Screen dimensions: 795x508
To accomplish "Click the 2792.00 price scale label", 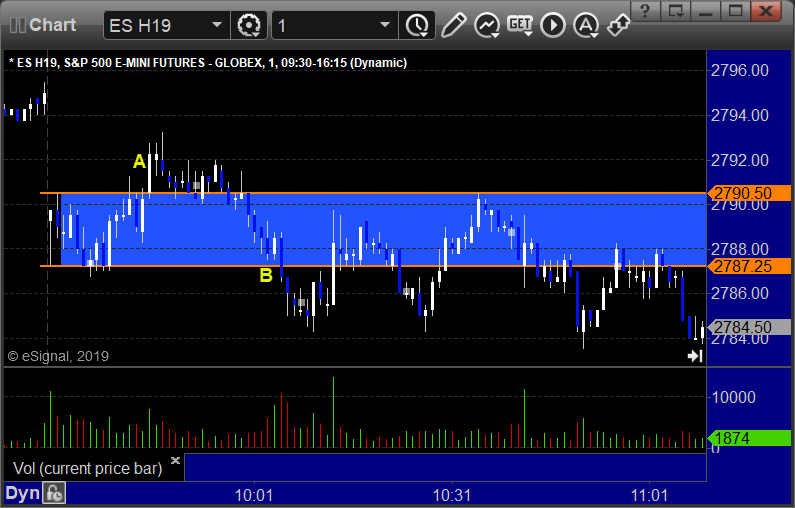I will tap(740, 161).
